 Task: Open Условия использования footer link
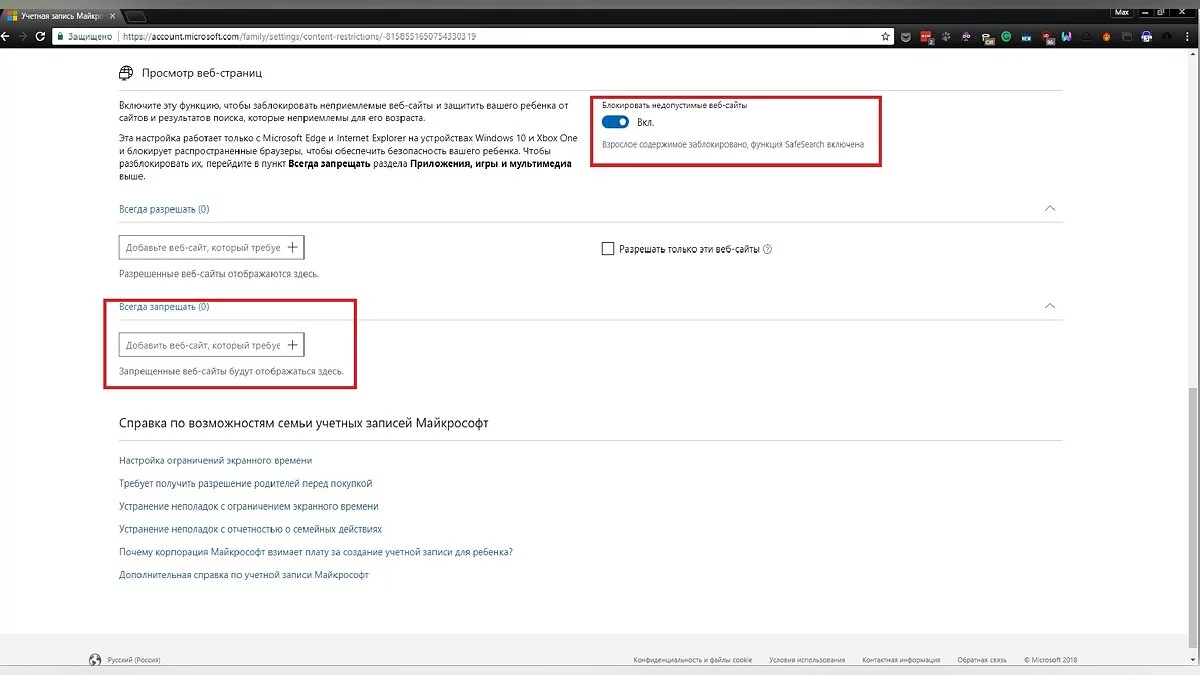coord(807,660)
